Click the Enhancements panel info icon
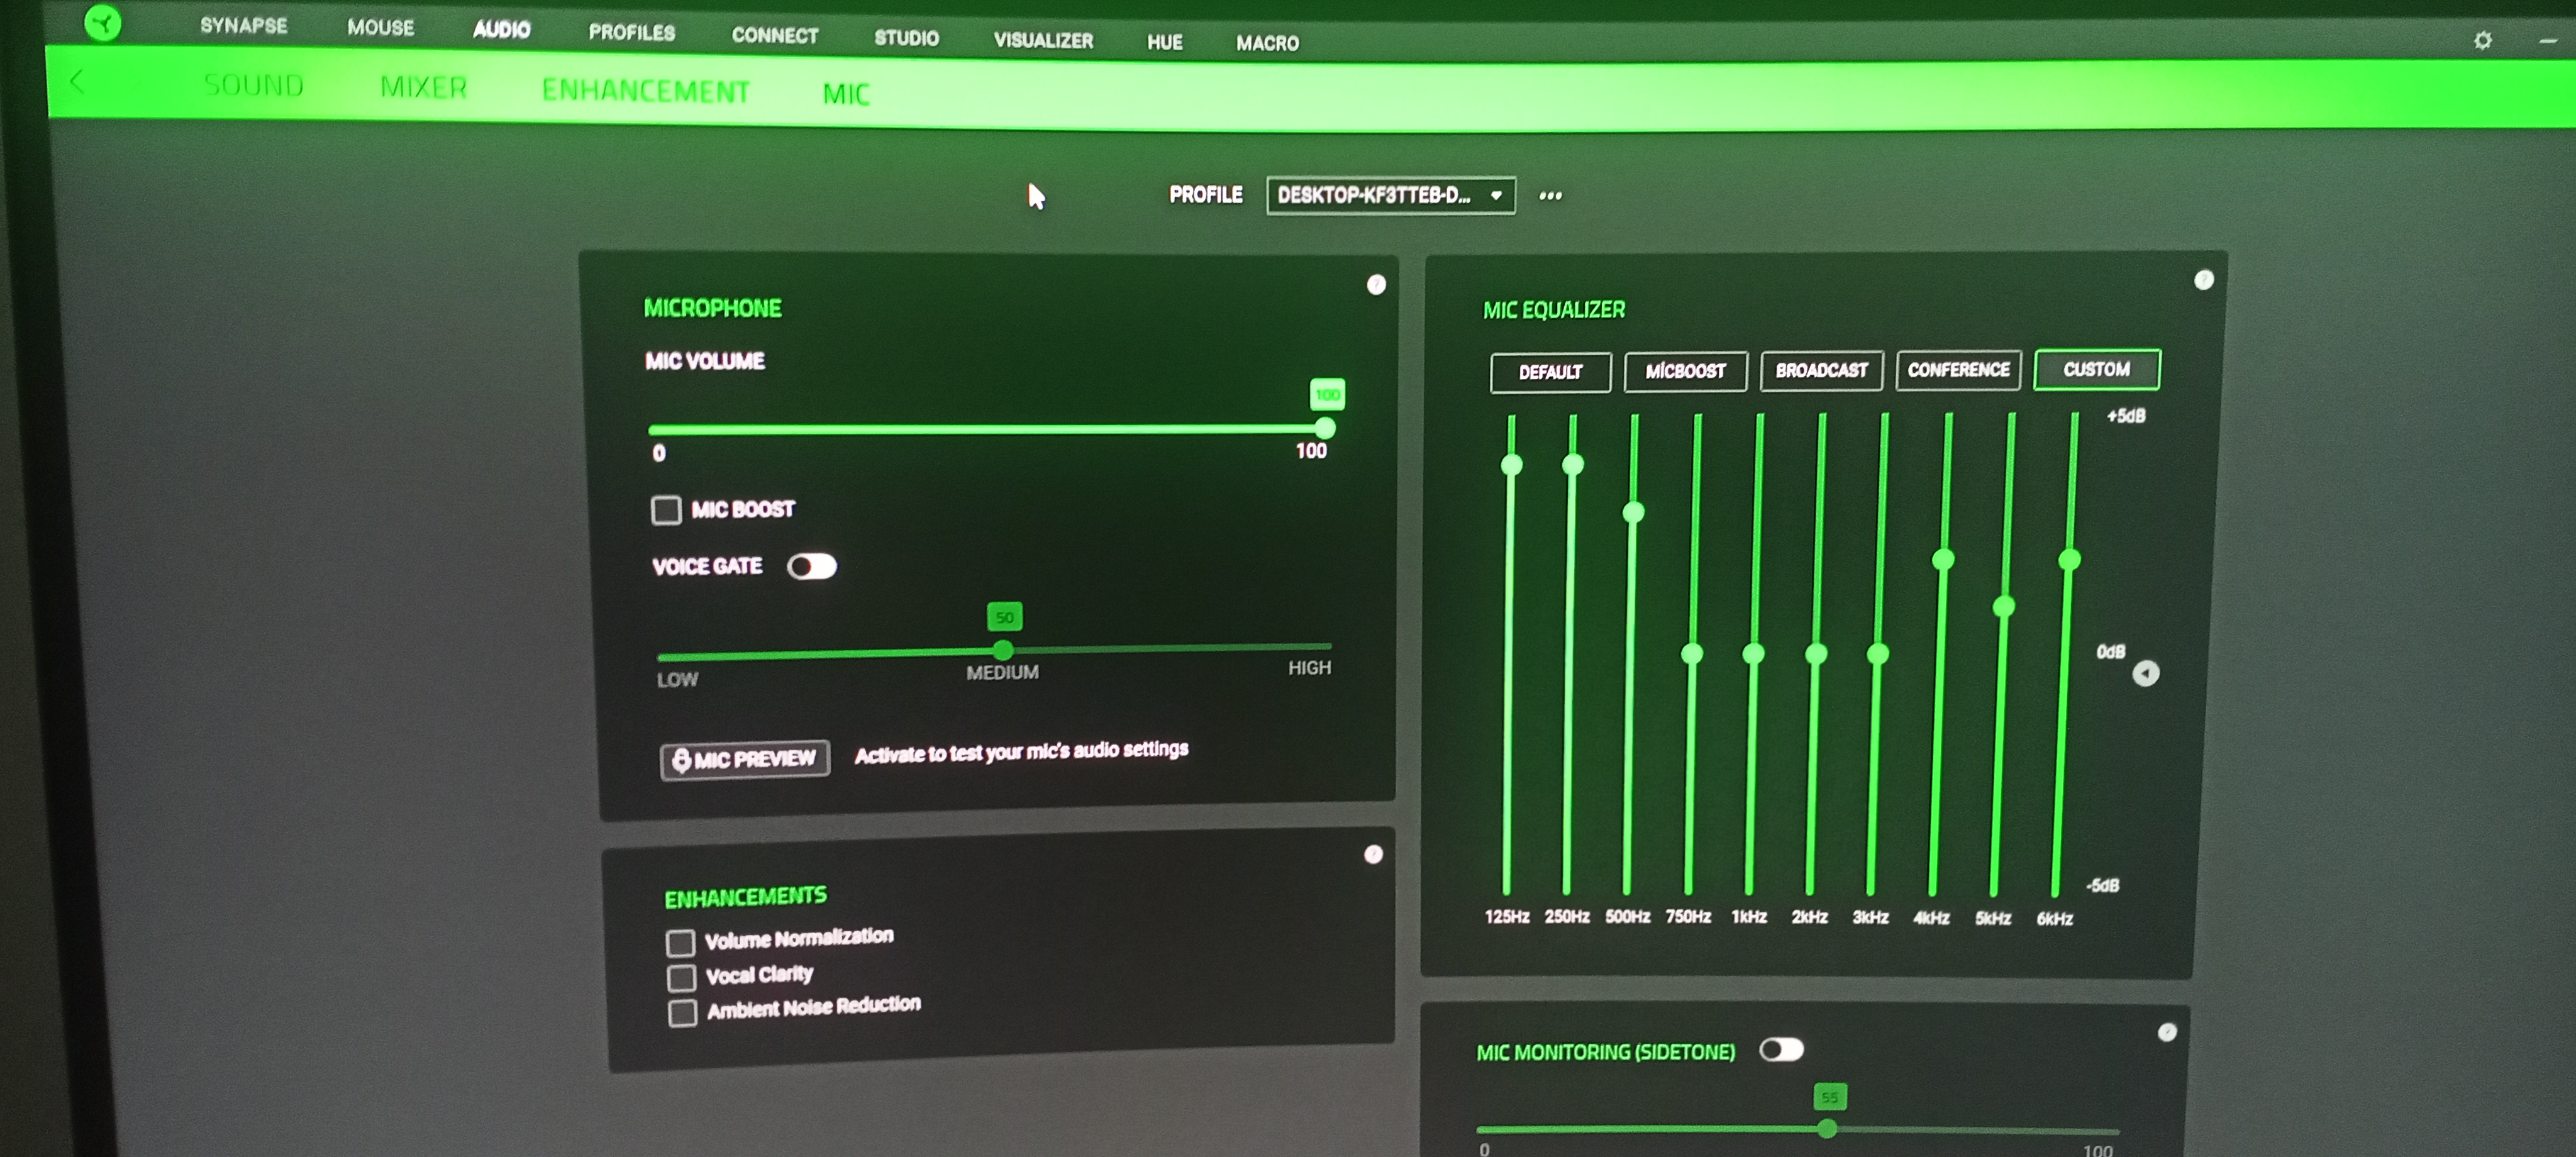The width and height of the screenshot is (2576, 1157). coord(1373,854)
